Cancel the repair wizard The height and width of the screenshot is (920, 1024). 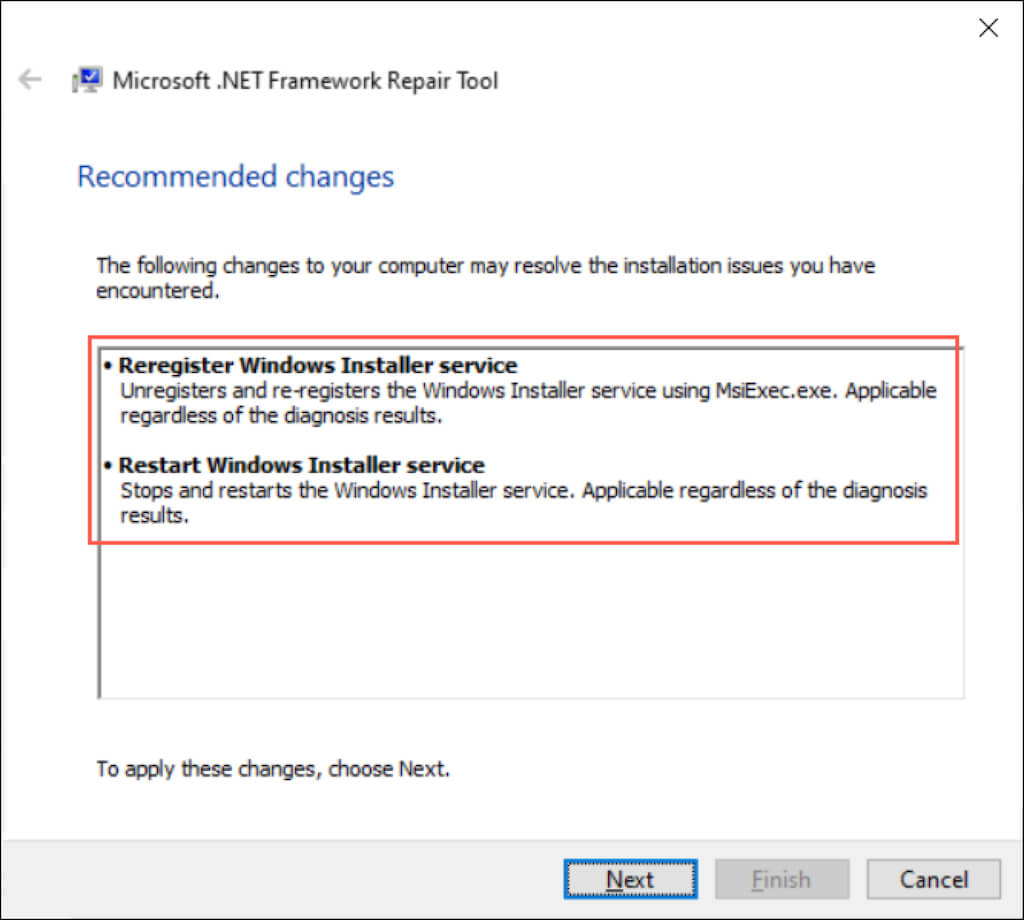[x=933, y=879]
